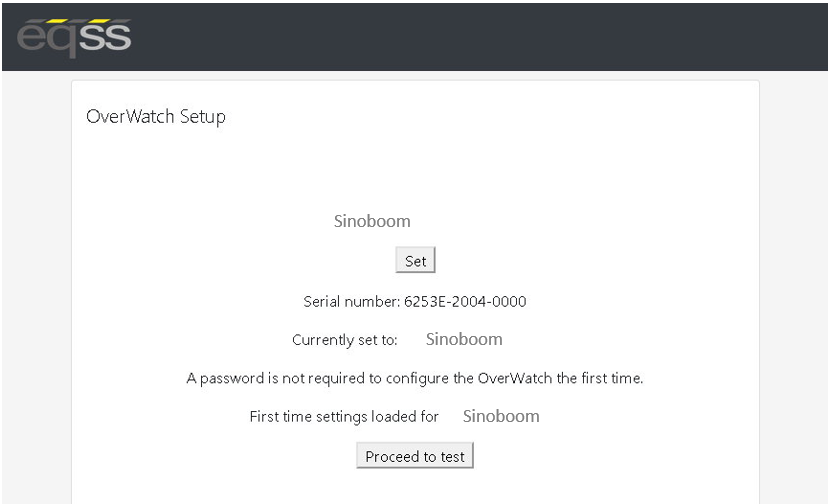Click the Proceed to test button
Screen dimensions: 831x504
pyautogui.click(x=415, y=456)
